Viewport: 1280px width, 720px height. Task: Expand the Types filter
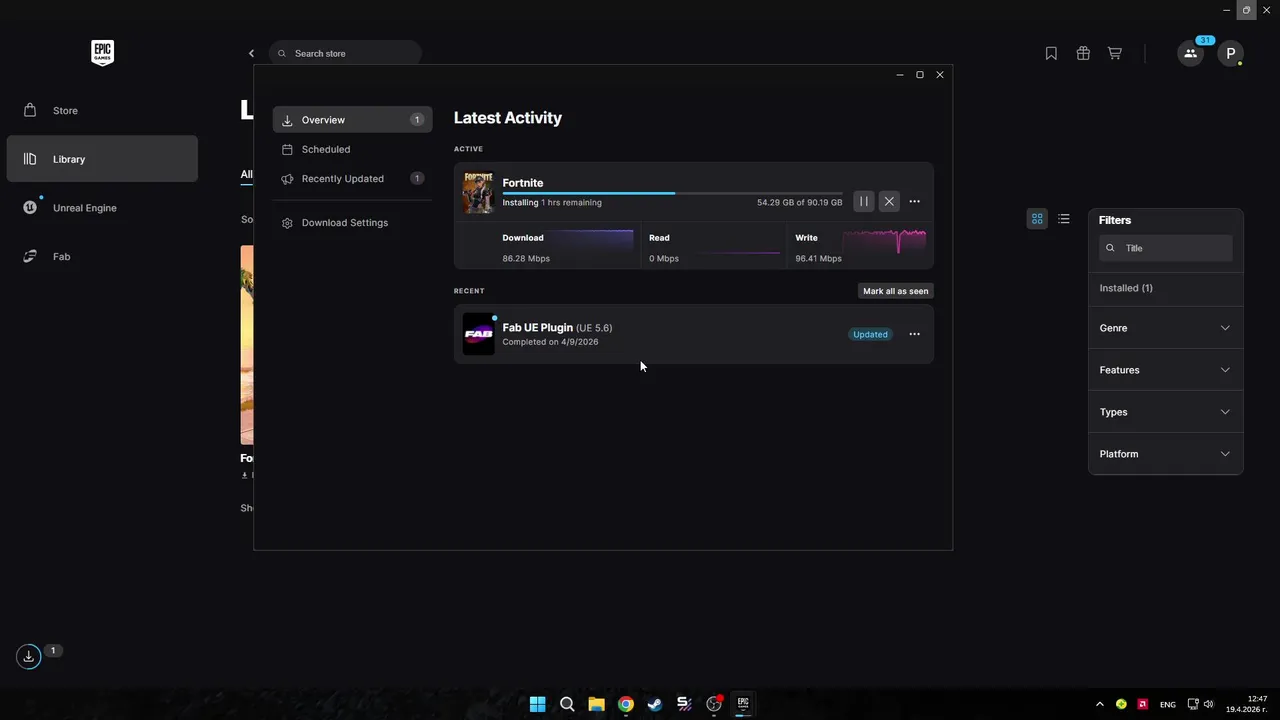pyautogui.click(x=1165, y=412)
